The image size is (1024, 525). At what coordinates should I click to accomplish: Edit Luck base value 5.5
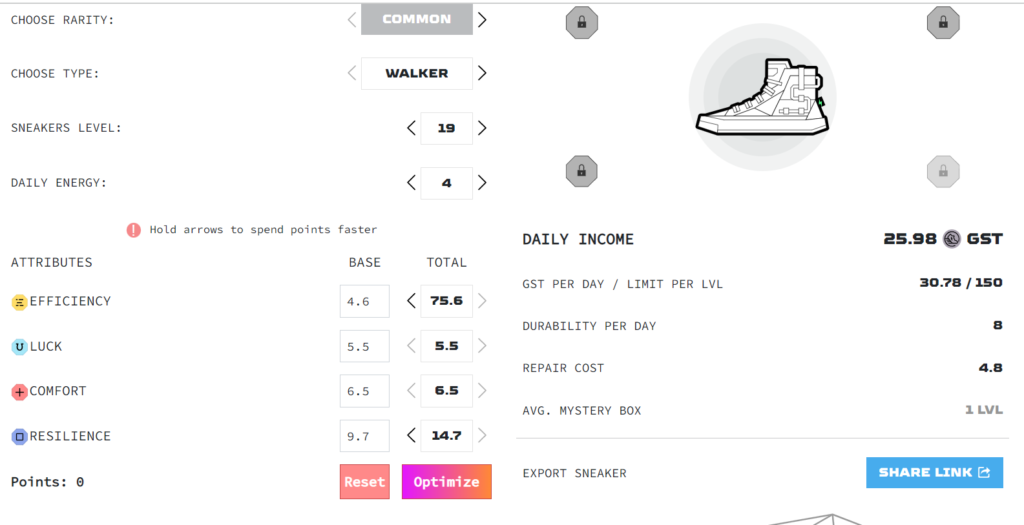pos(364,346)
